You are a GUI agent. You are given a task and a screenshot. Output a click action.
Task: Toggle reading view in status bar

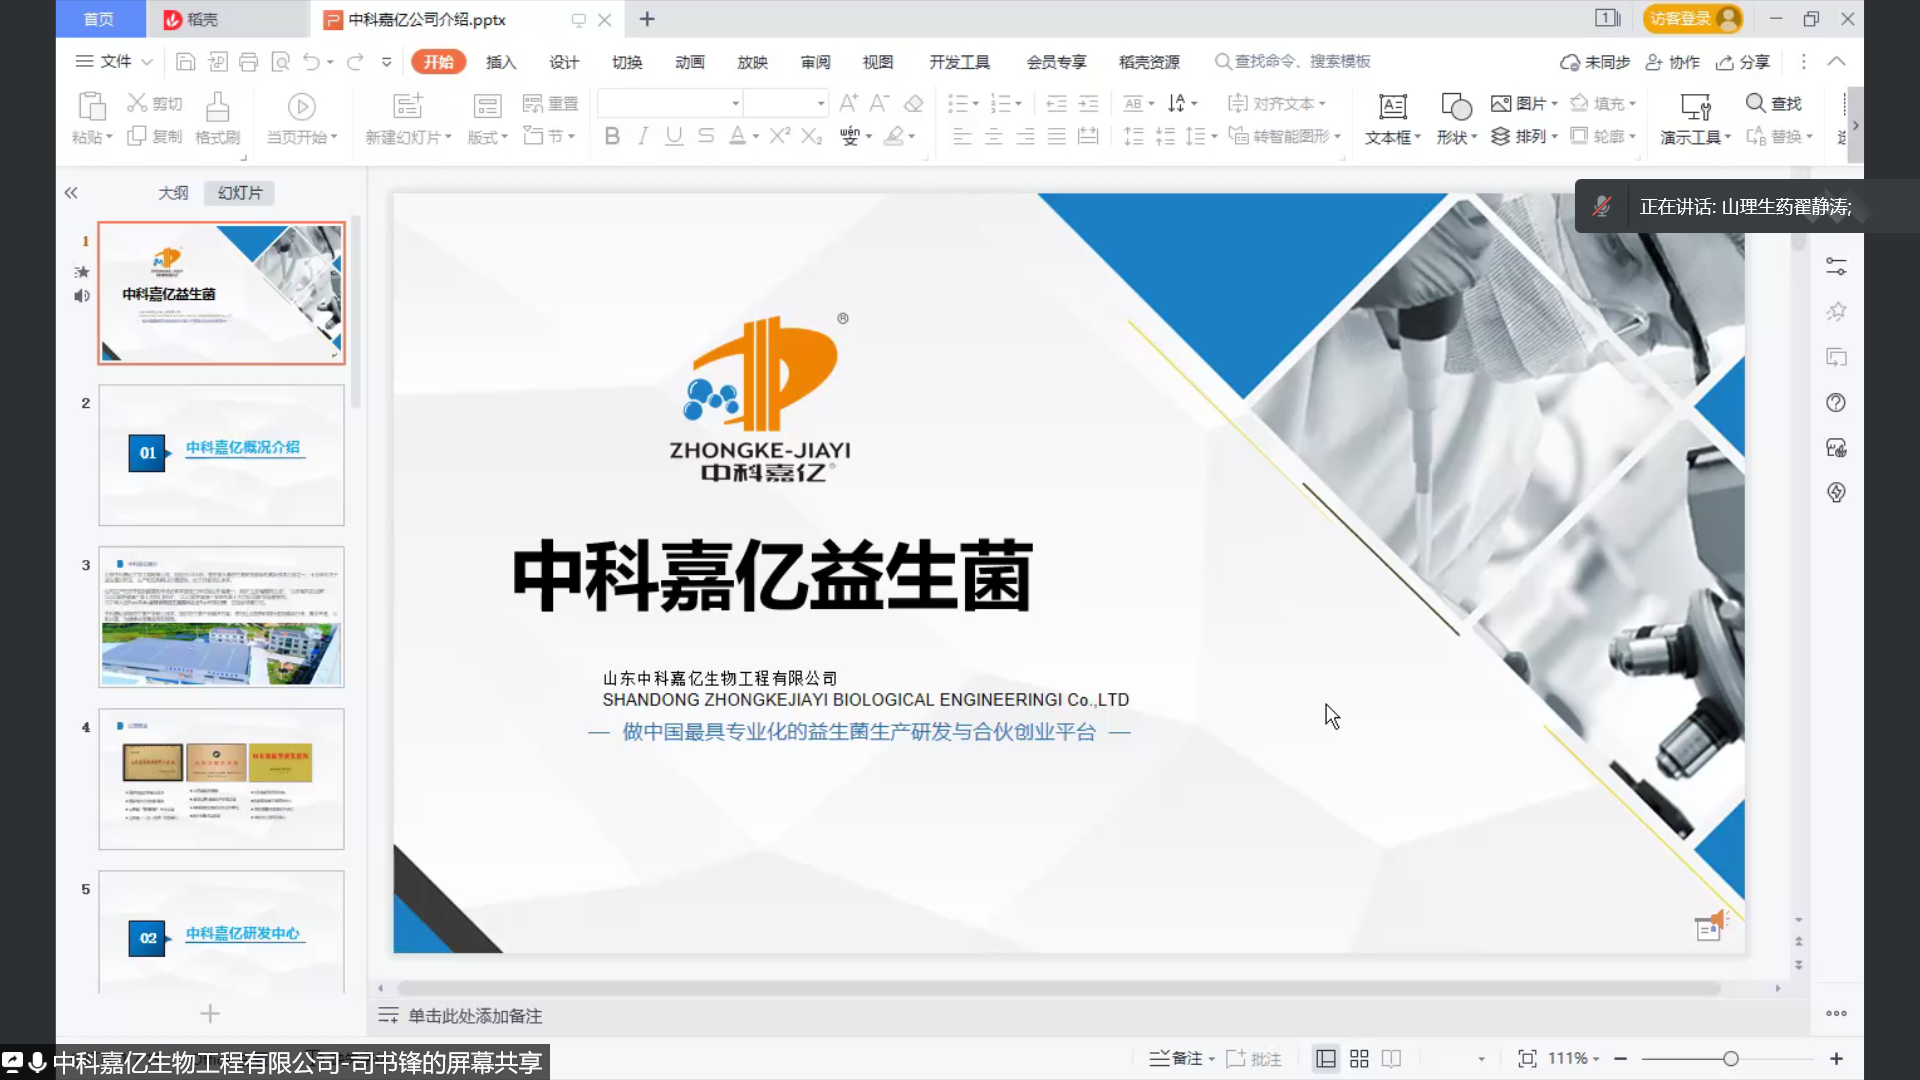(1391, 1059)
